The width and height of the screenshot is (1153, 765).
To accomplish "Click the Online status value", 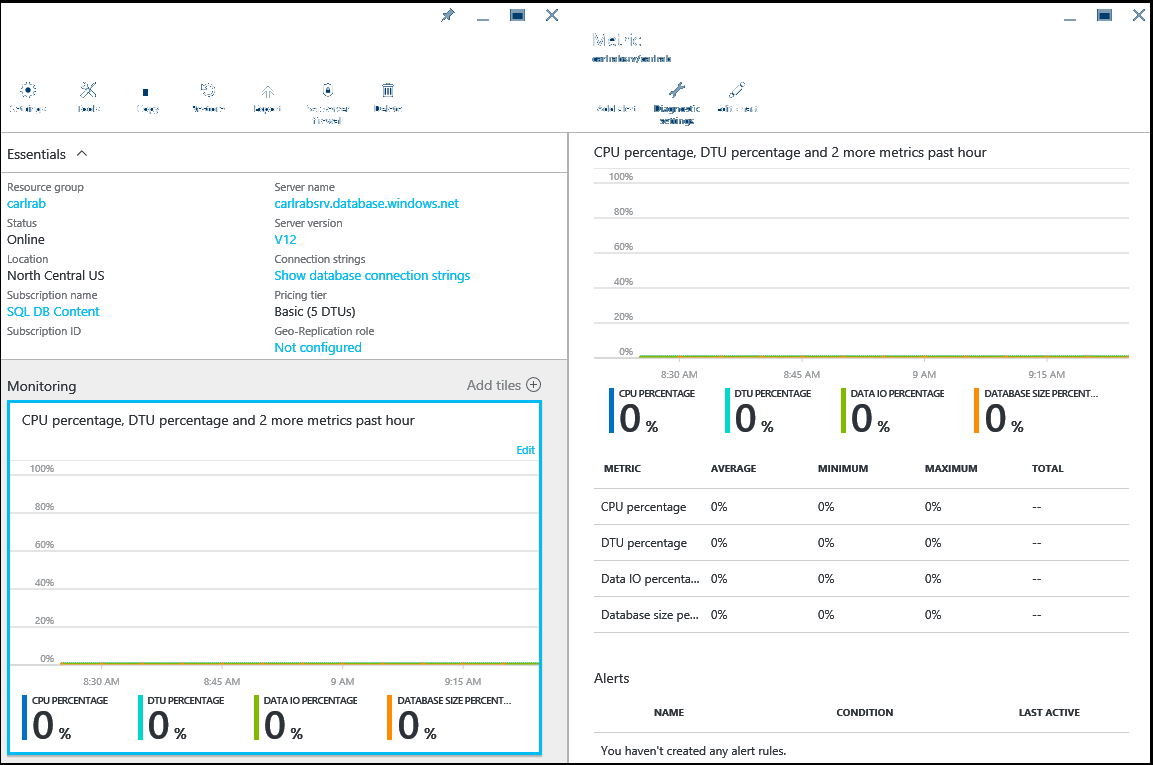I will tap(26, 240).
